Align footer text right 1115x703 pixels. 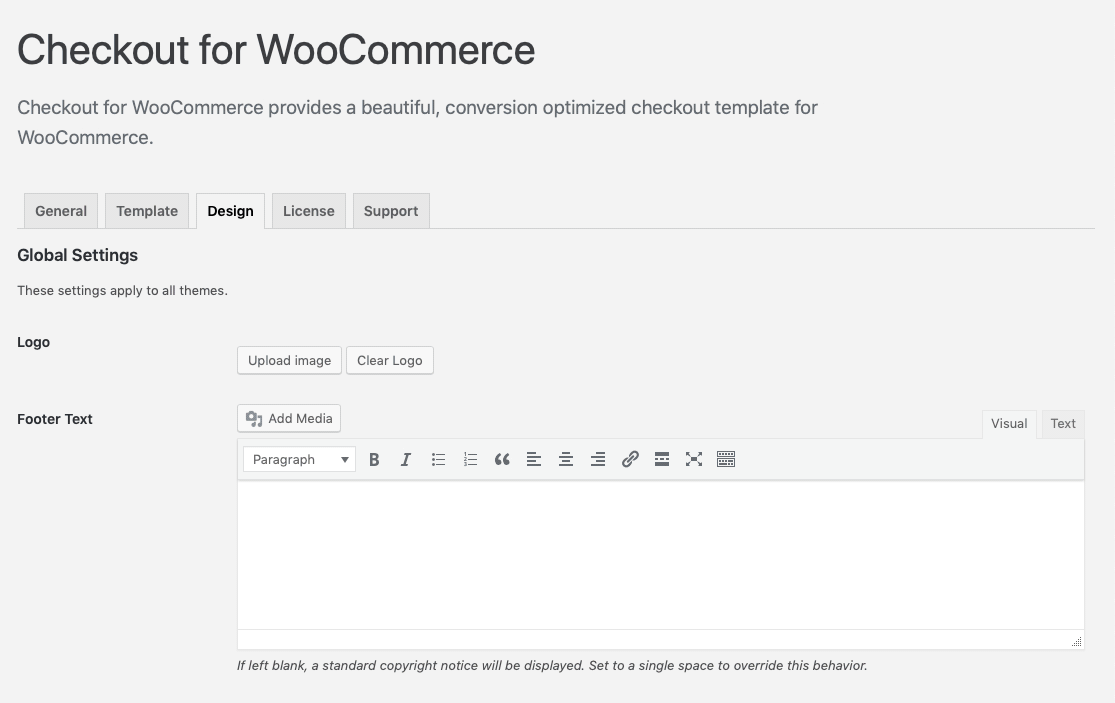pos(598,460)
